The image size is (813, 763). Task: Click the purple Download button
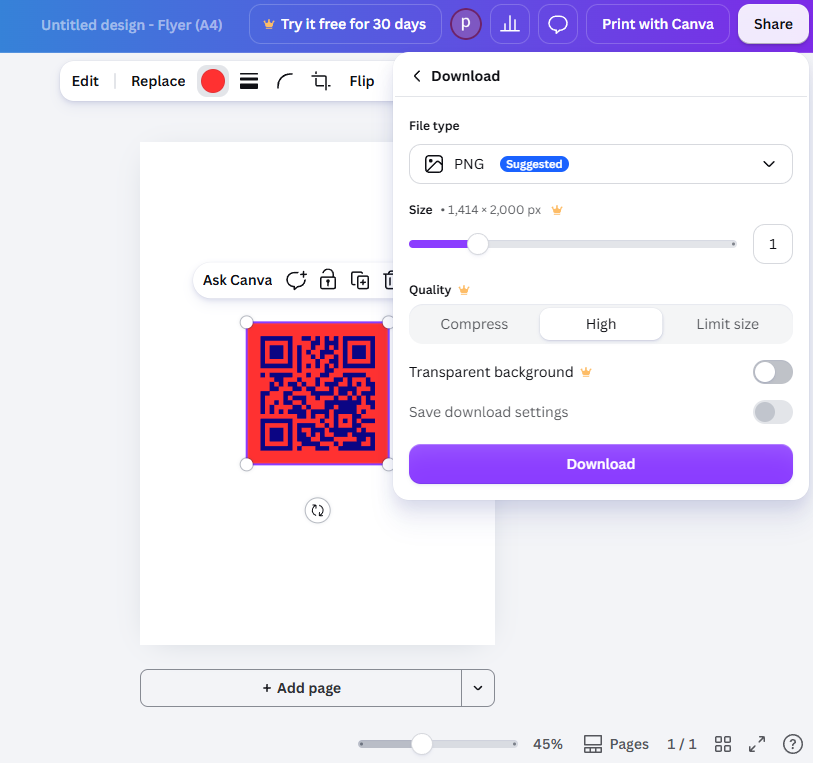[x=600, y=464]
